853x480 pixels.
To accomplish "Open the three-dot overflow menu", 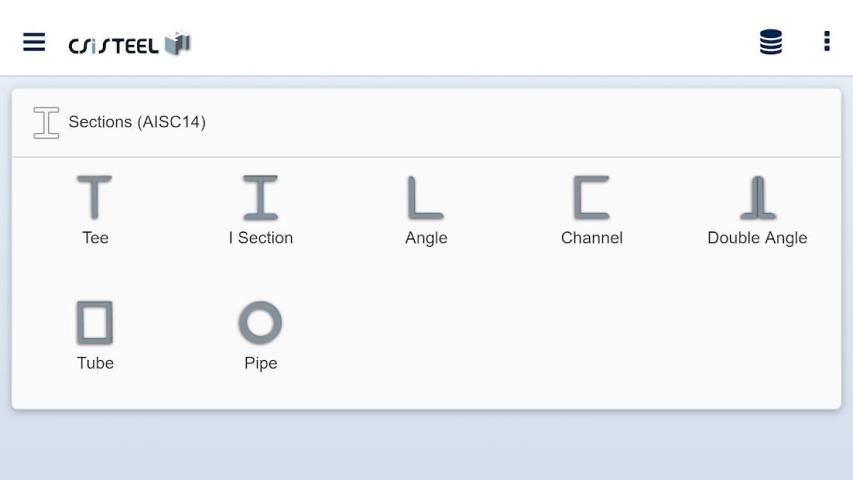I will [826, 41].
